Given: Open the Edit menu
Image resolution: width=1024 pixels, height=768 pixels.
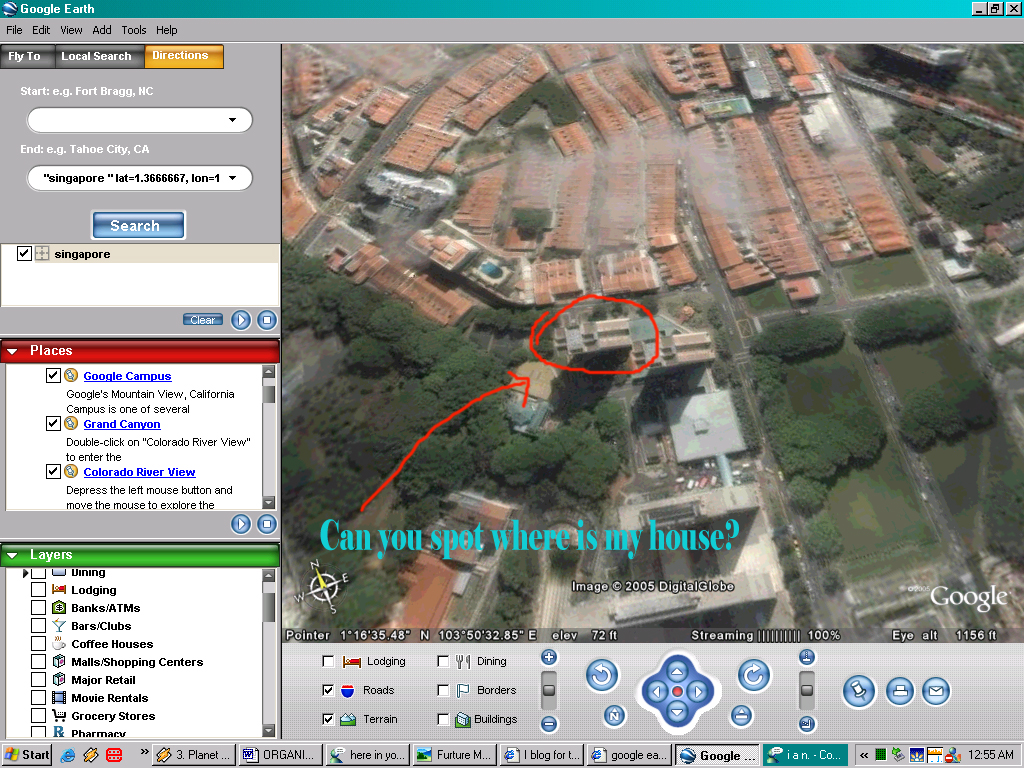Looking at the screenshot, I should (41, 30).
